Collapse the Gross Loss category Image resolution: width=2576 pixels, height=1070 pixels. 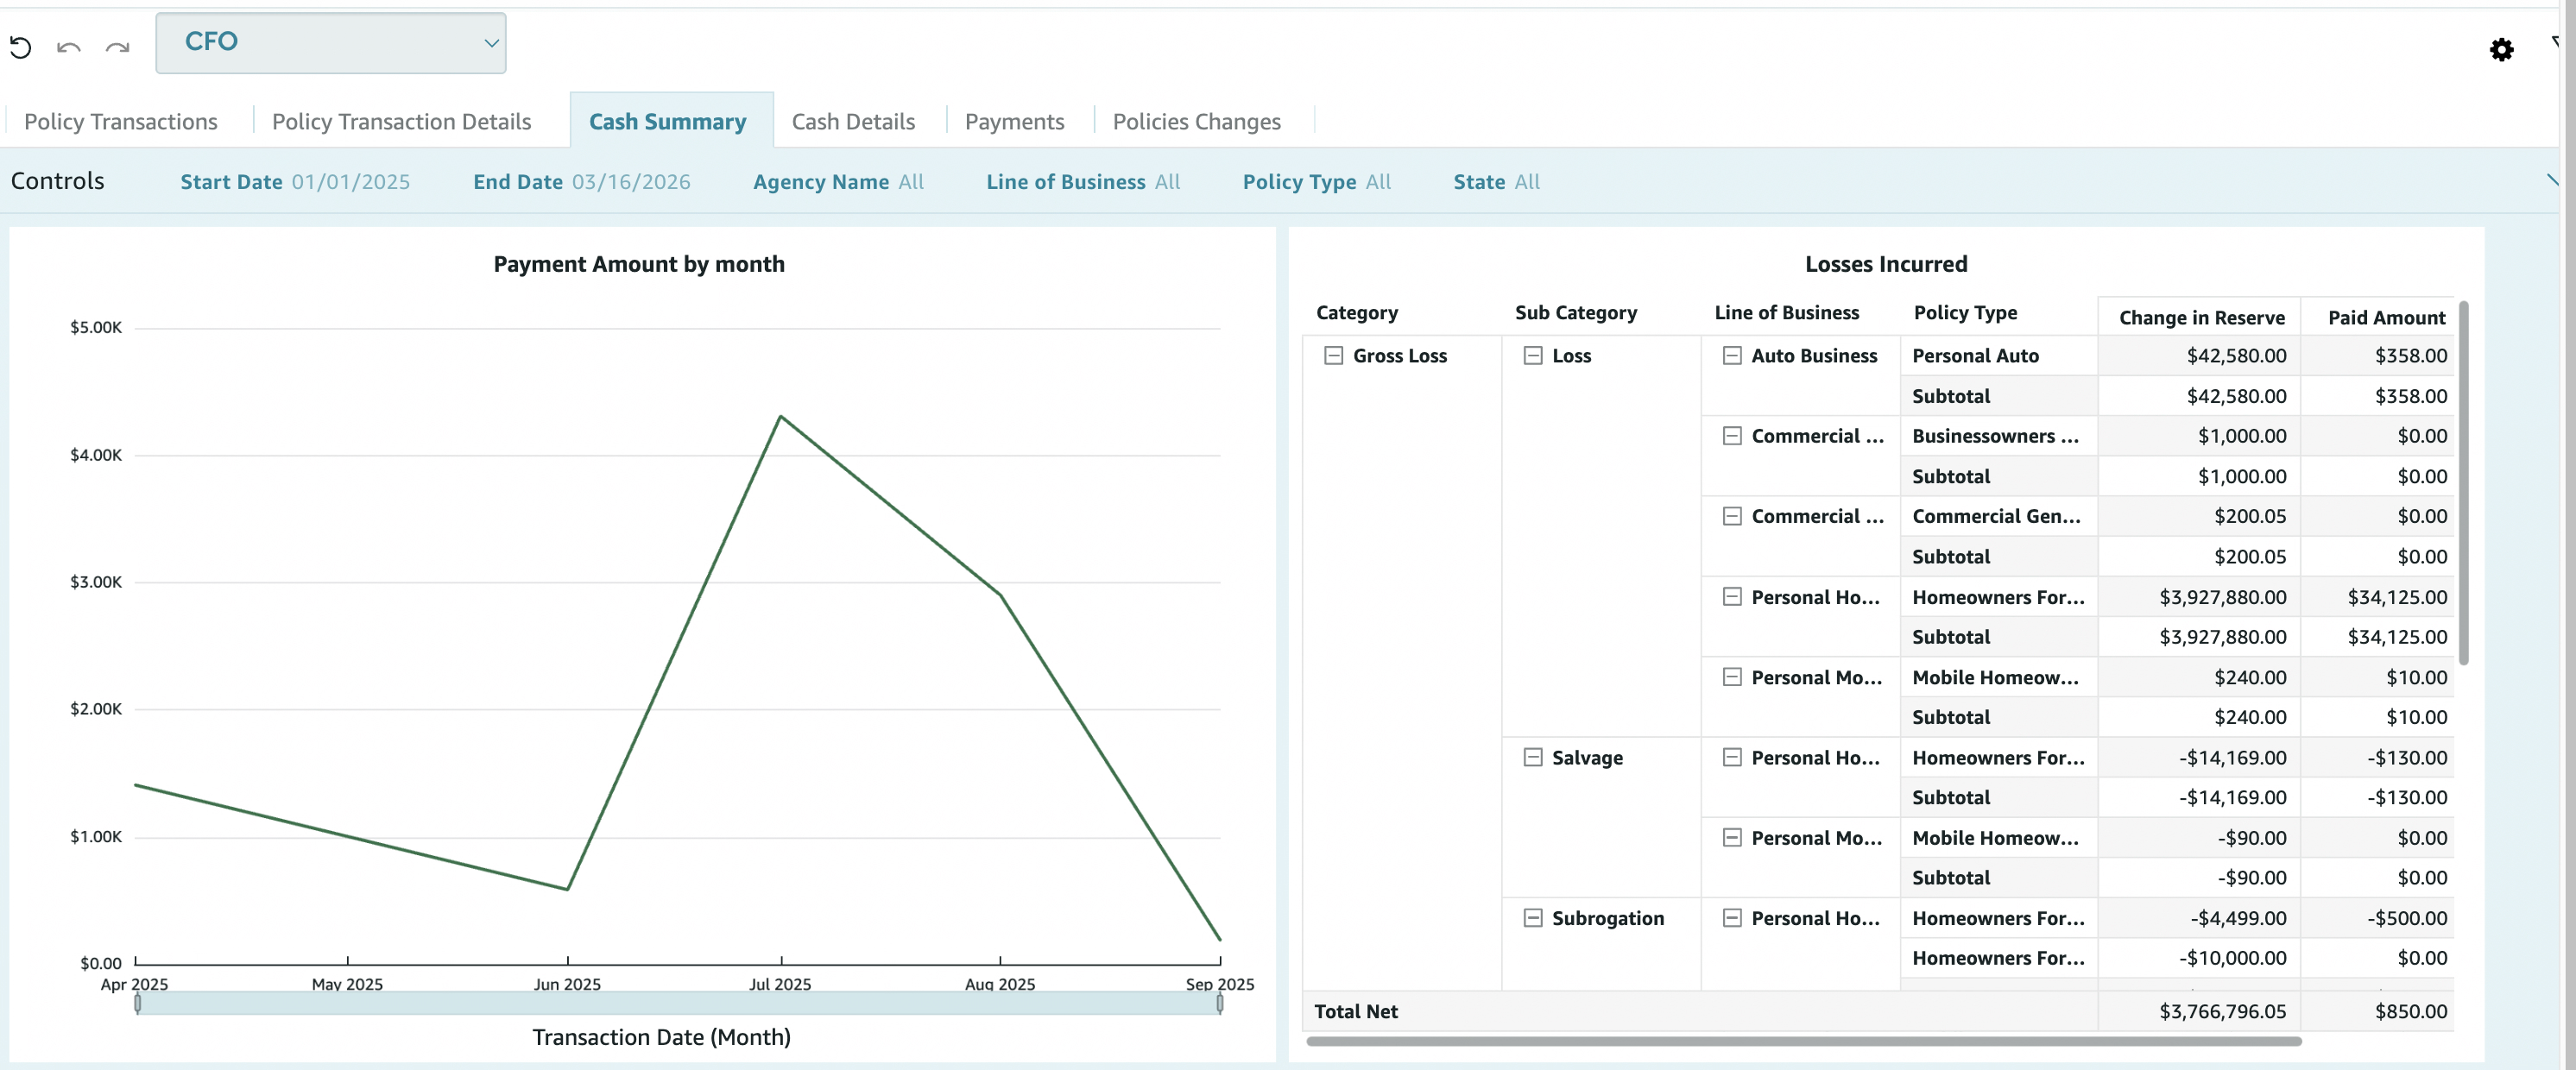tap(1332, 356)
